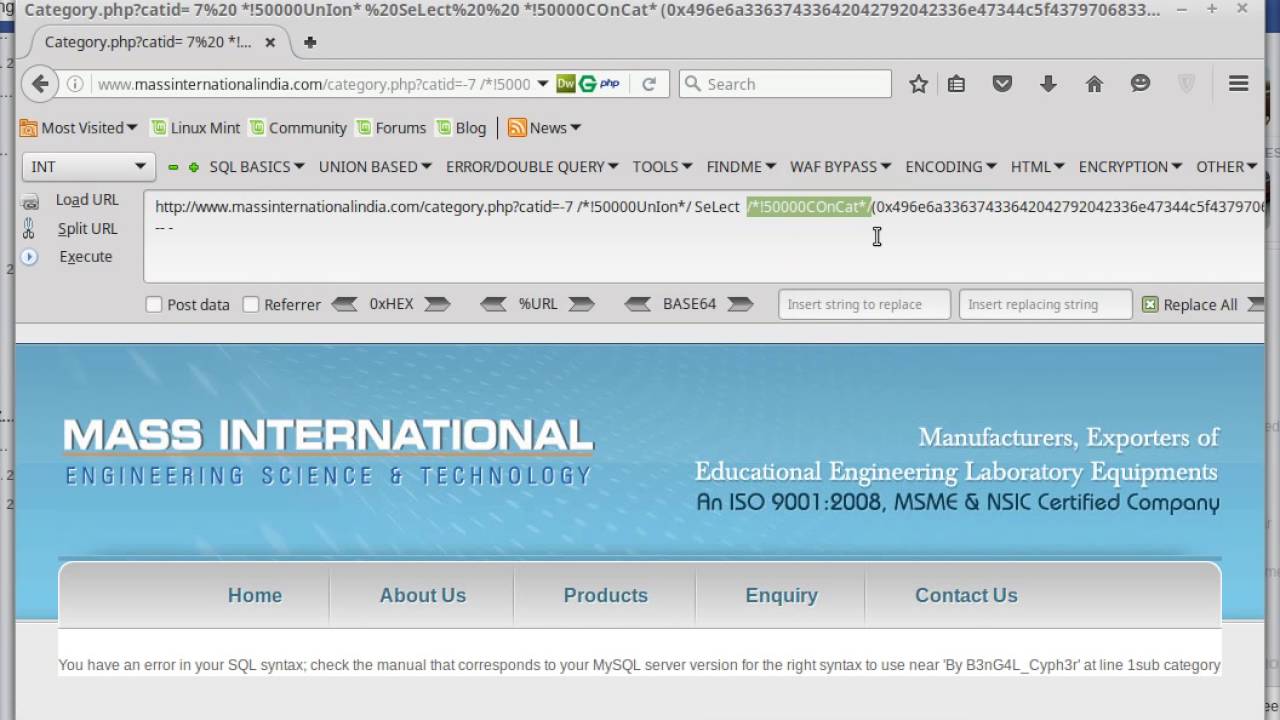Screen dimensions: 1280x720
Task: Click the %URL encode right arrow
Action: coord(581,304)
